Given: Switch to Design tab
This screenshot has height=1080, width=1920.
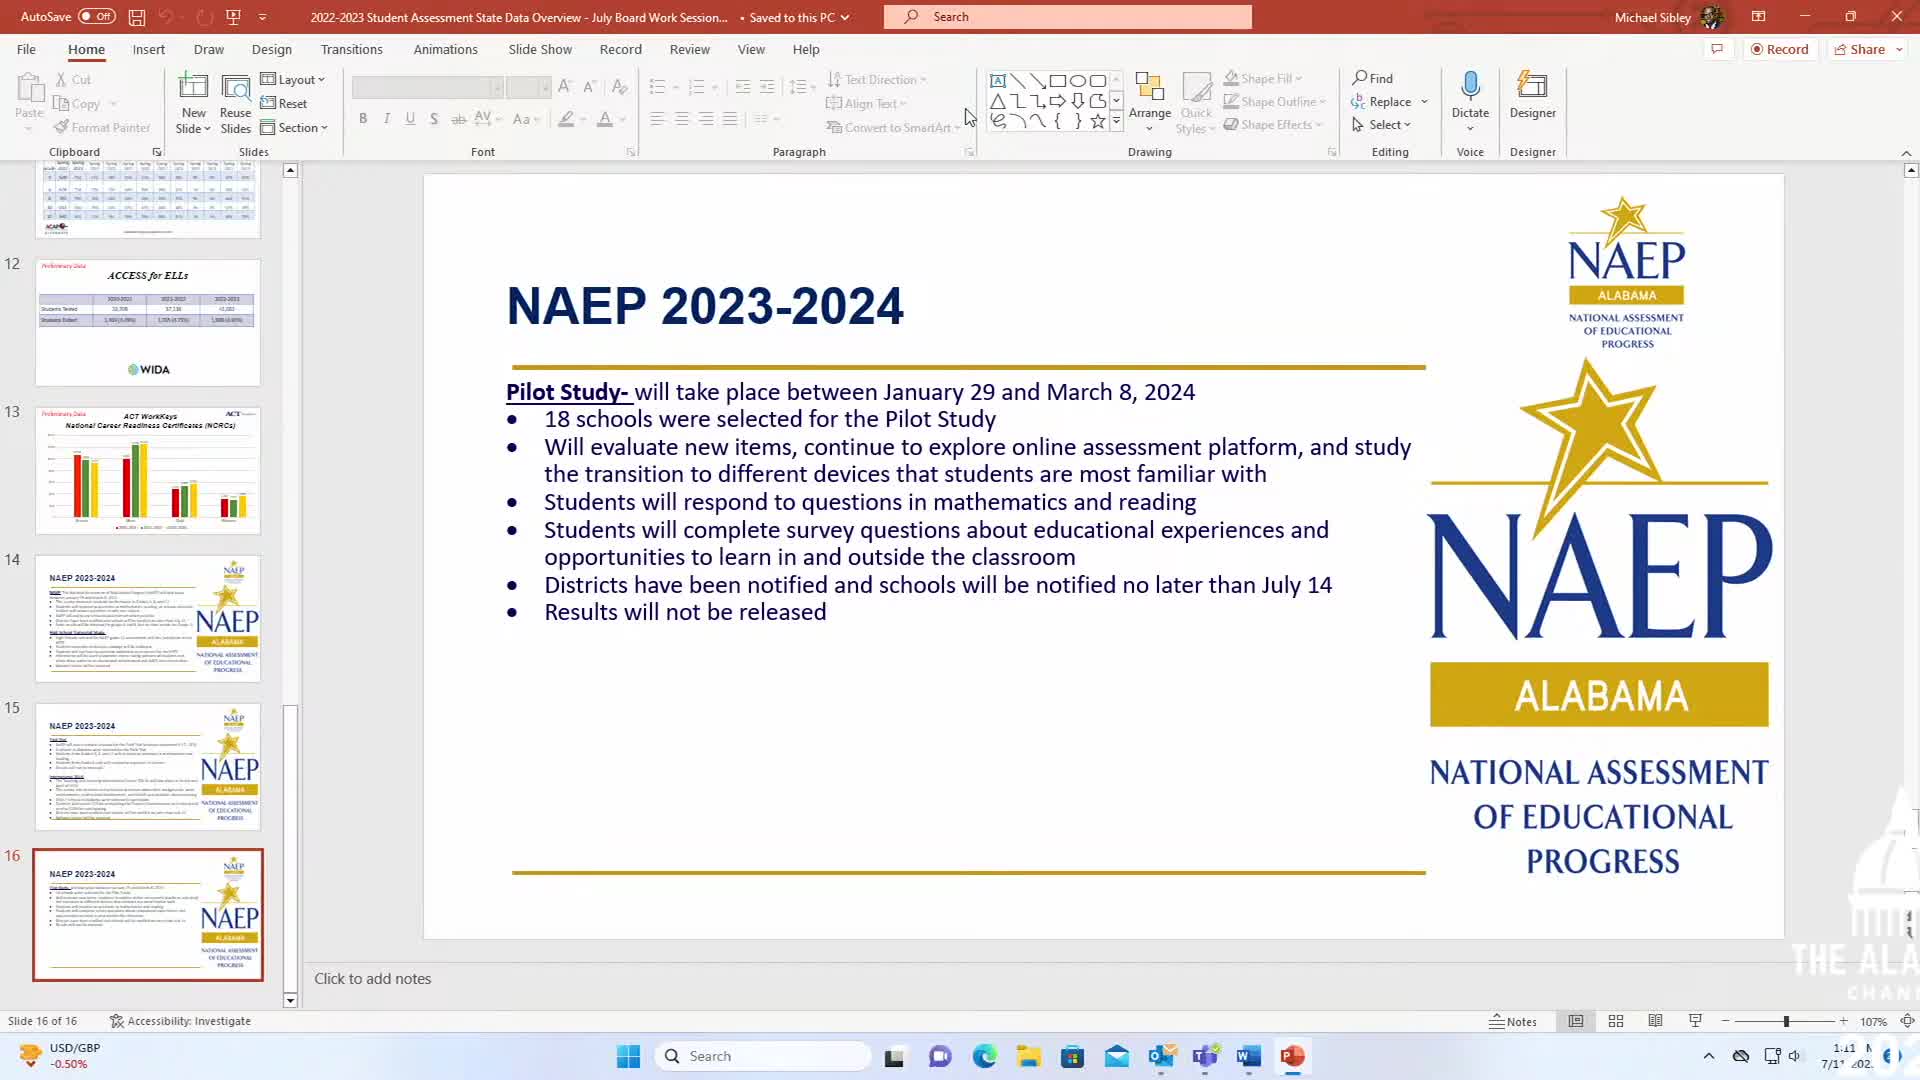Looking at the screenshot, I should click(x=271, y=49).
